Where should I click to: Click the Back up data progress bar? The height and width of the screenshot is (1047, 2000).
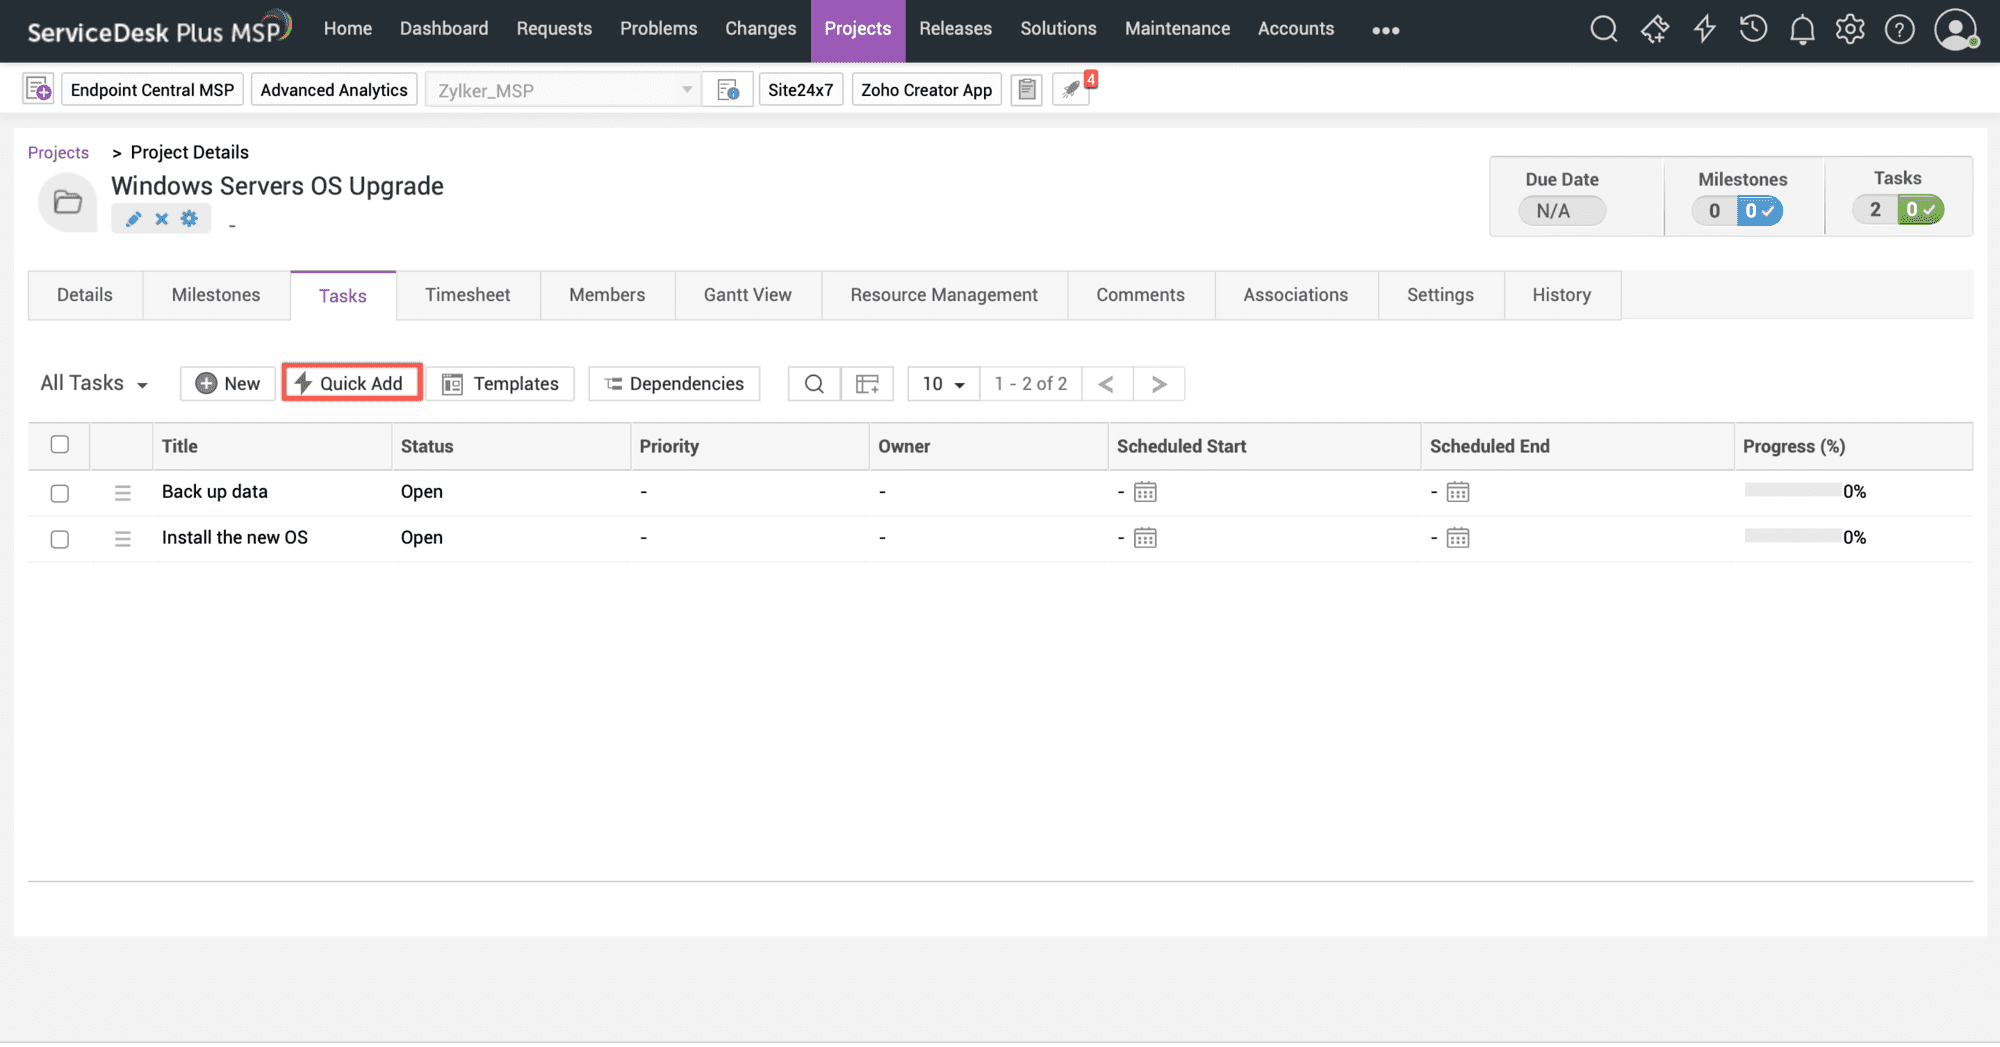click(x=1793, y=491)
